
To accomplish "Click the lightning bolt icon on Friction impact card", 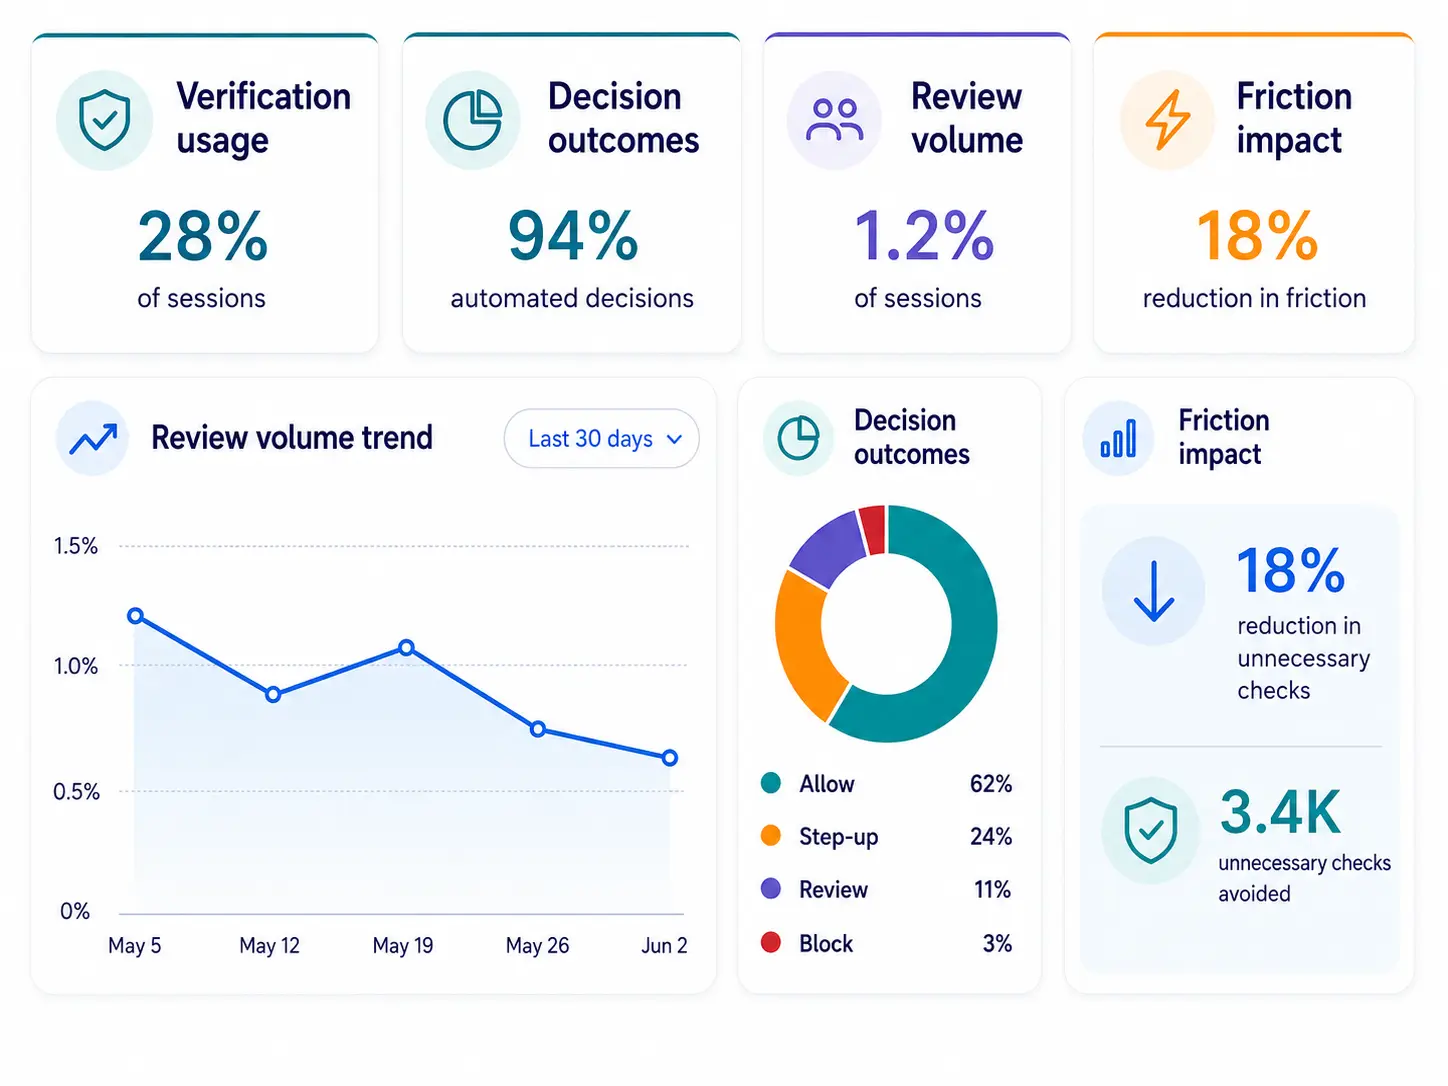I will [1167, 120].
